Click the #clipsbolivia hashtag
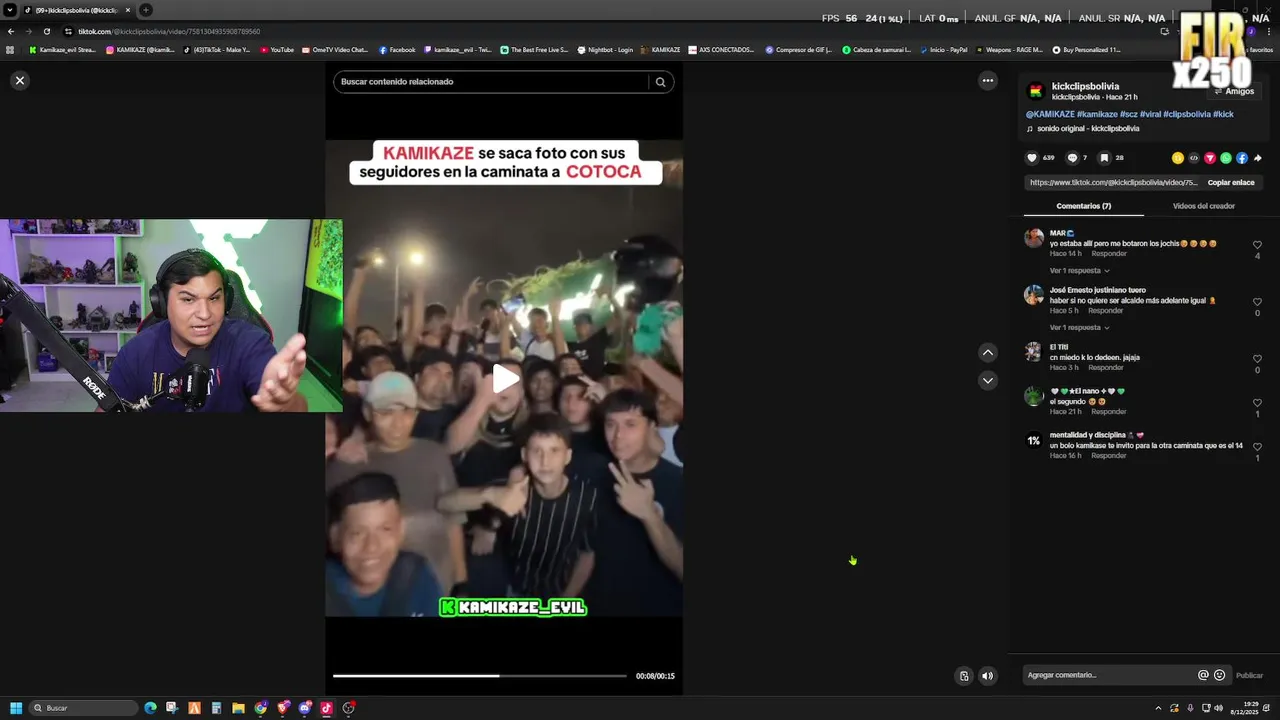Image resolution: width=1280 pixels, height=720 pixels. click(1186, 114)
